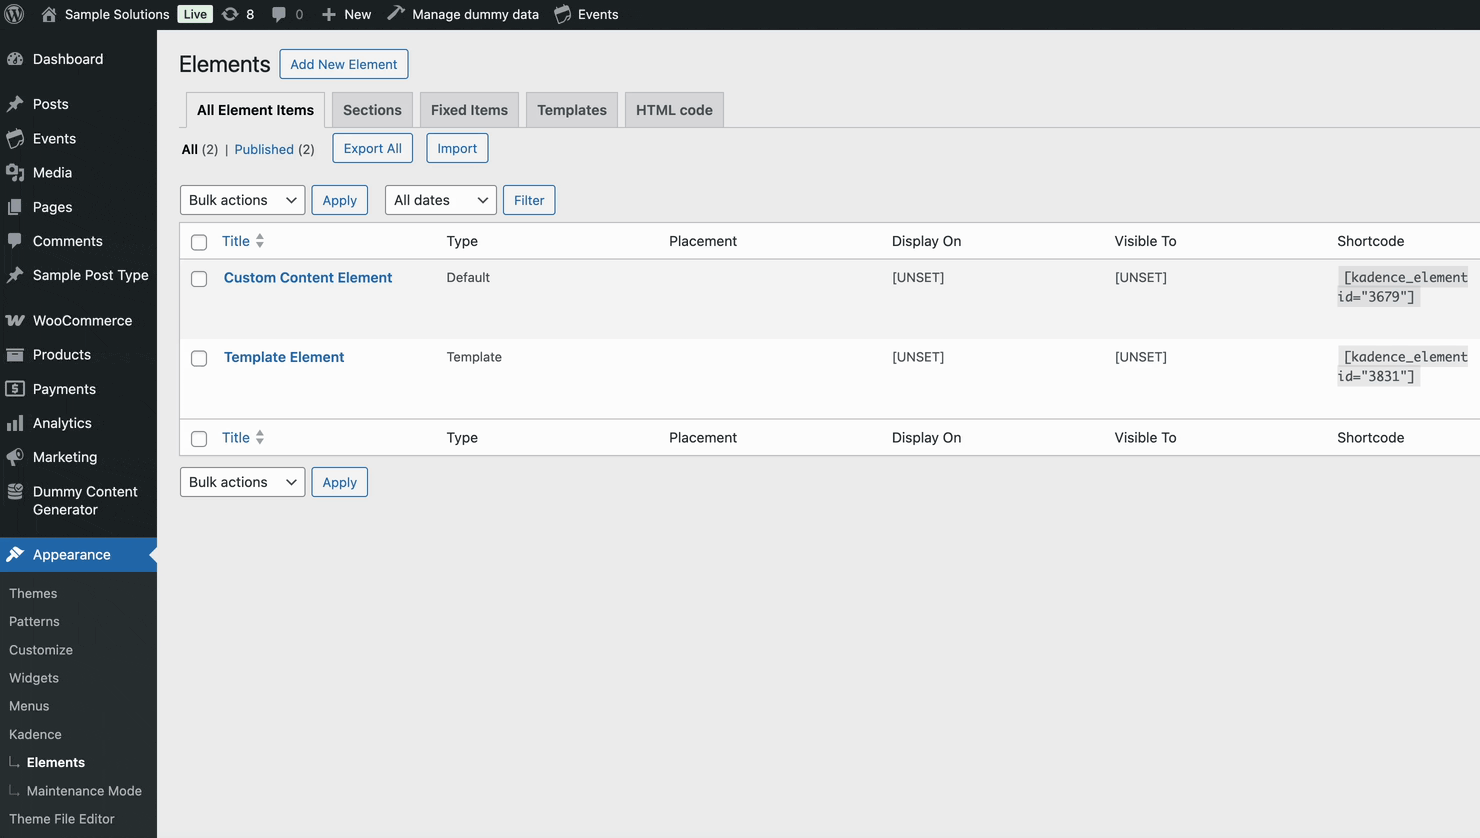The image size is (1480, 838).
Task: Open the All dates dropdown
Action: [x=440, y=199]
